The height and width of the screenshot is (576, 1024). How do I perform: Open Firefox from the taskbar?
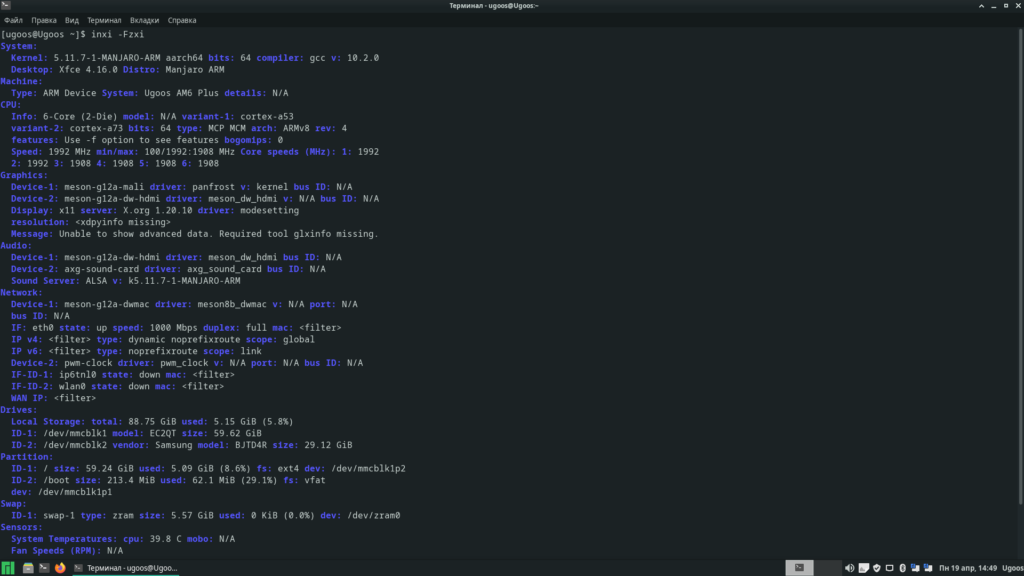60,567
